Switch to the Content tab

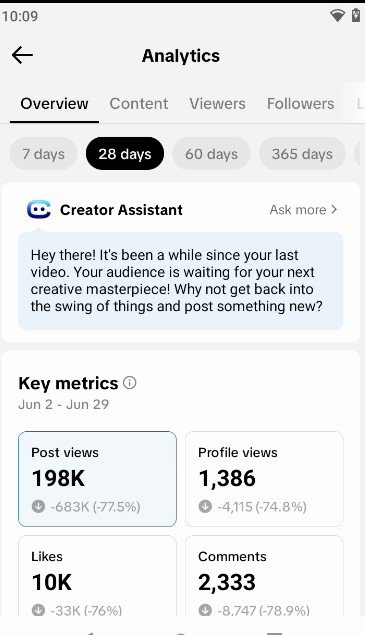coord(139,104)
